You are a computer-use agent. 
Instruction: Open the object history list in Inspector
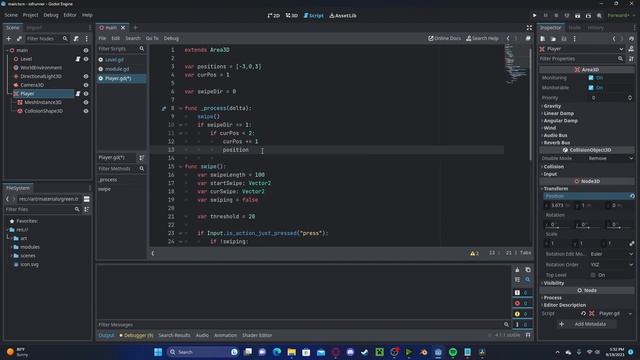pyautogui.click(x=631, y=39)
